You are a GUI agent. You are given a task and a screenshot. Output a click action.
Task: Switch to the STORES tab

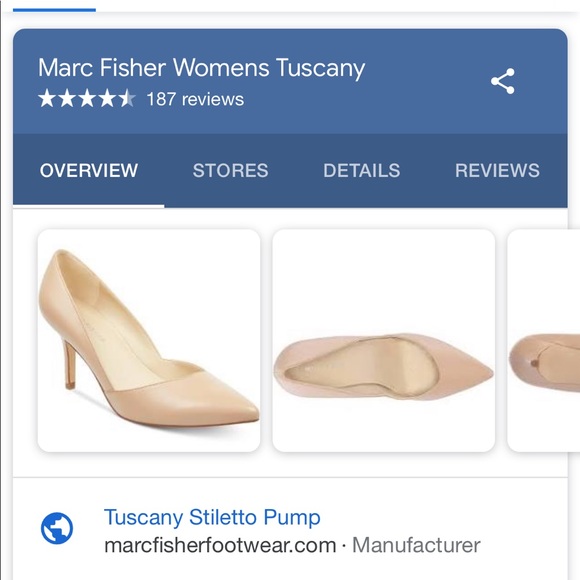(x=230, y=171)
